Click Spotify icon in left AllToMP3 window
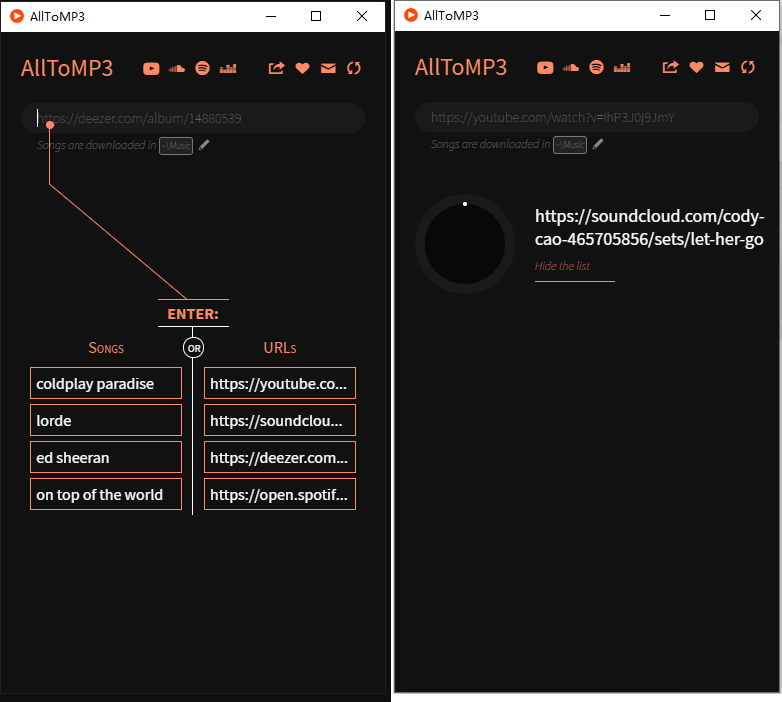782x702 pixels. click(202, 68)
